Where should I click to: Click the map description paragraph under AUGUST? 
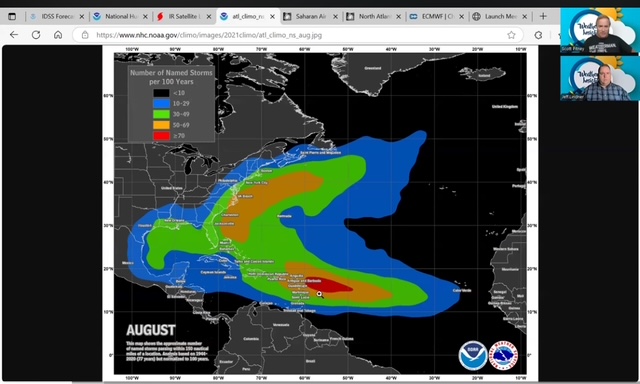pyautogui.click(x=167, y=351)
